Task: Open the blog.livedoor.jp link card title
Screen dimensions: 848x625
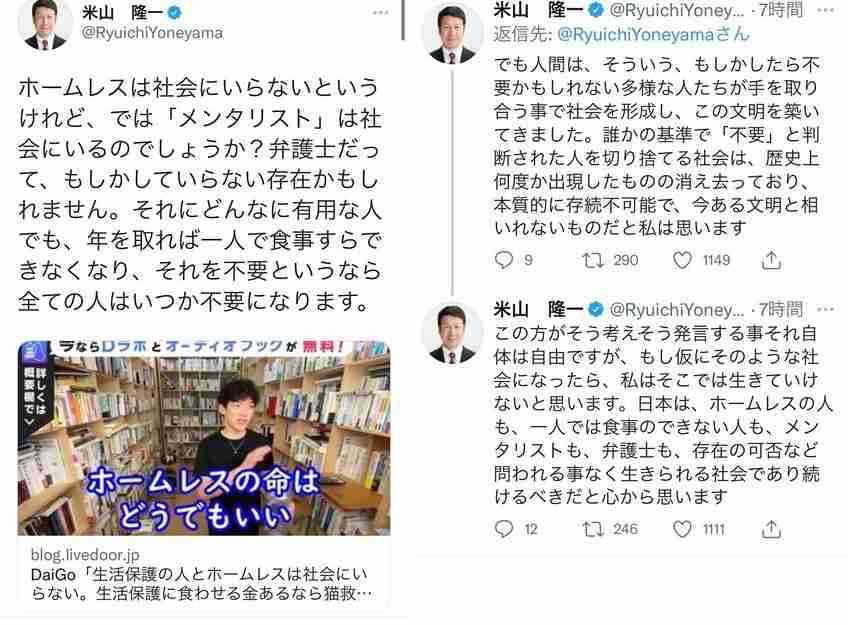Action: (201, 583)
